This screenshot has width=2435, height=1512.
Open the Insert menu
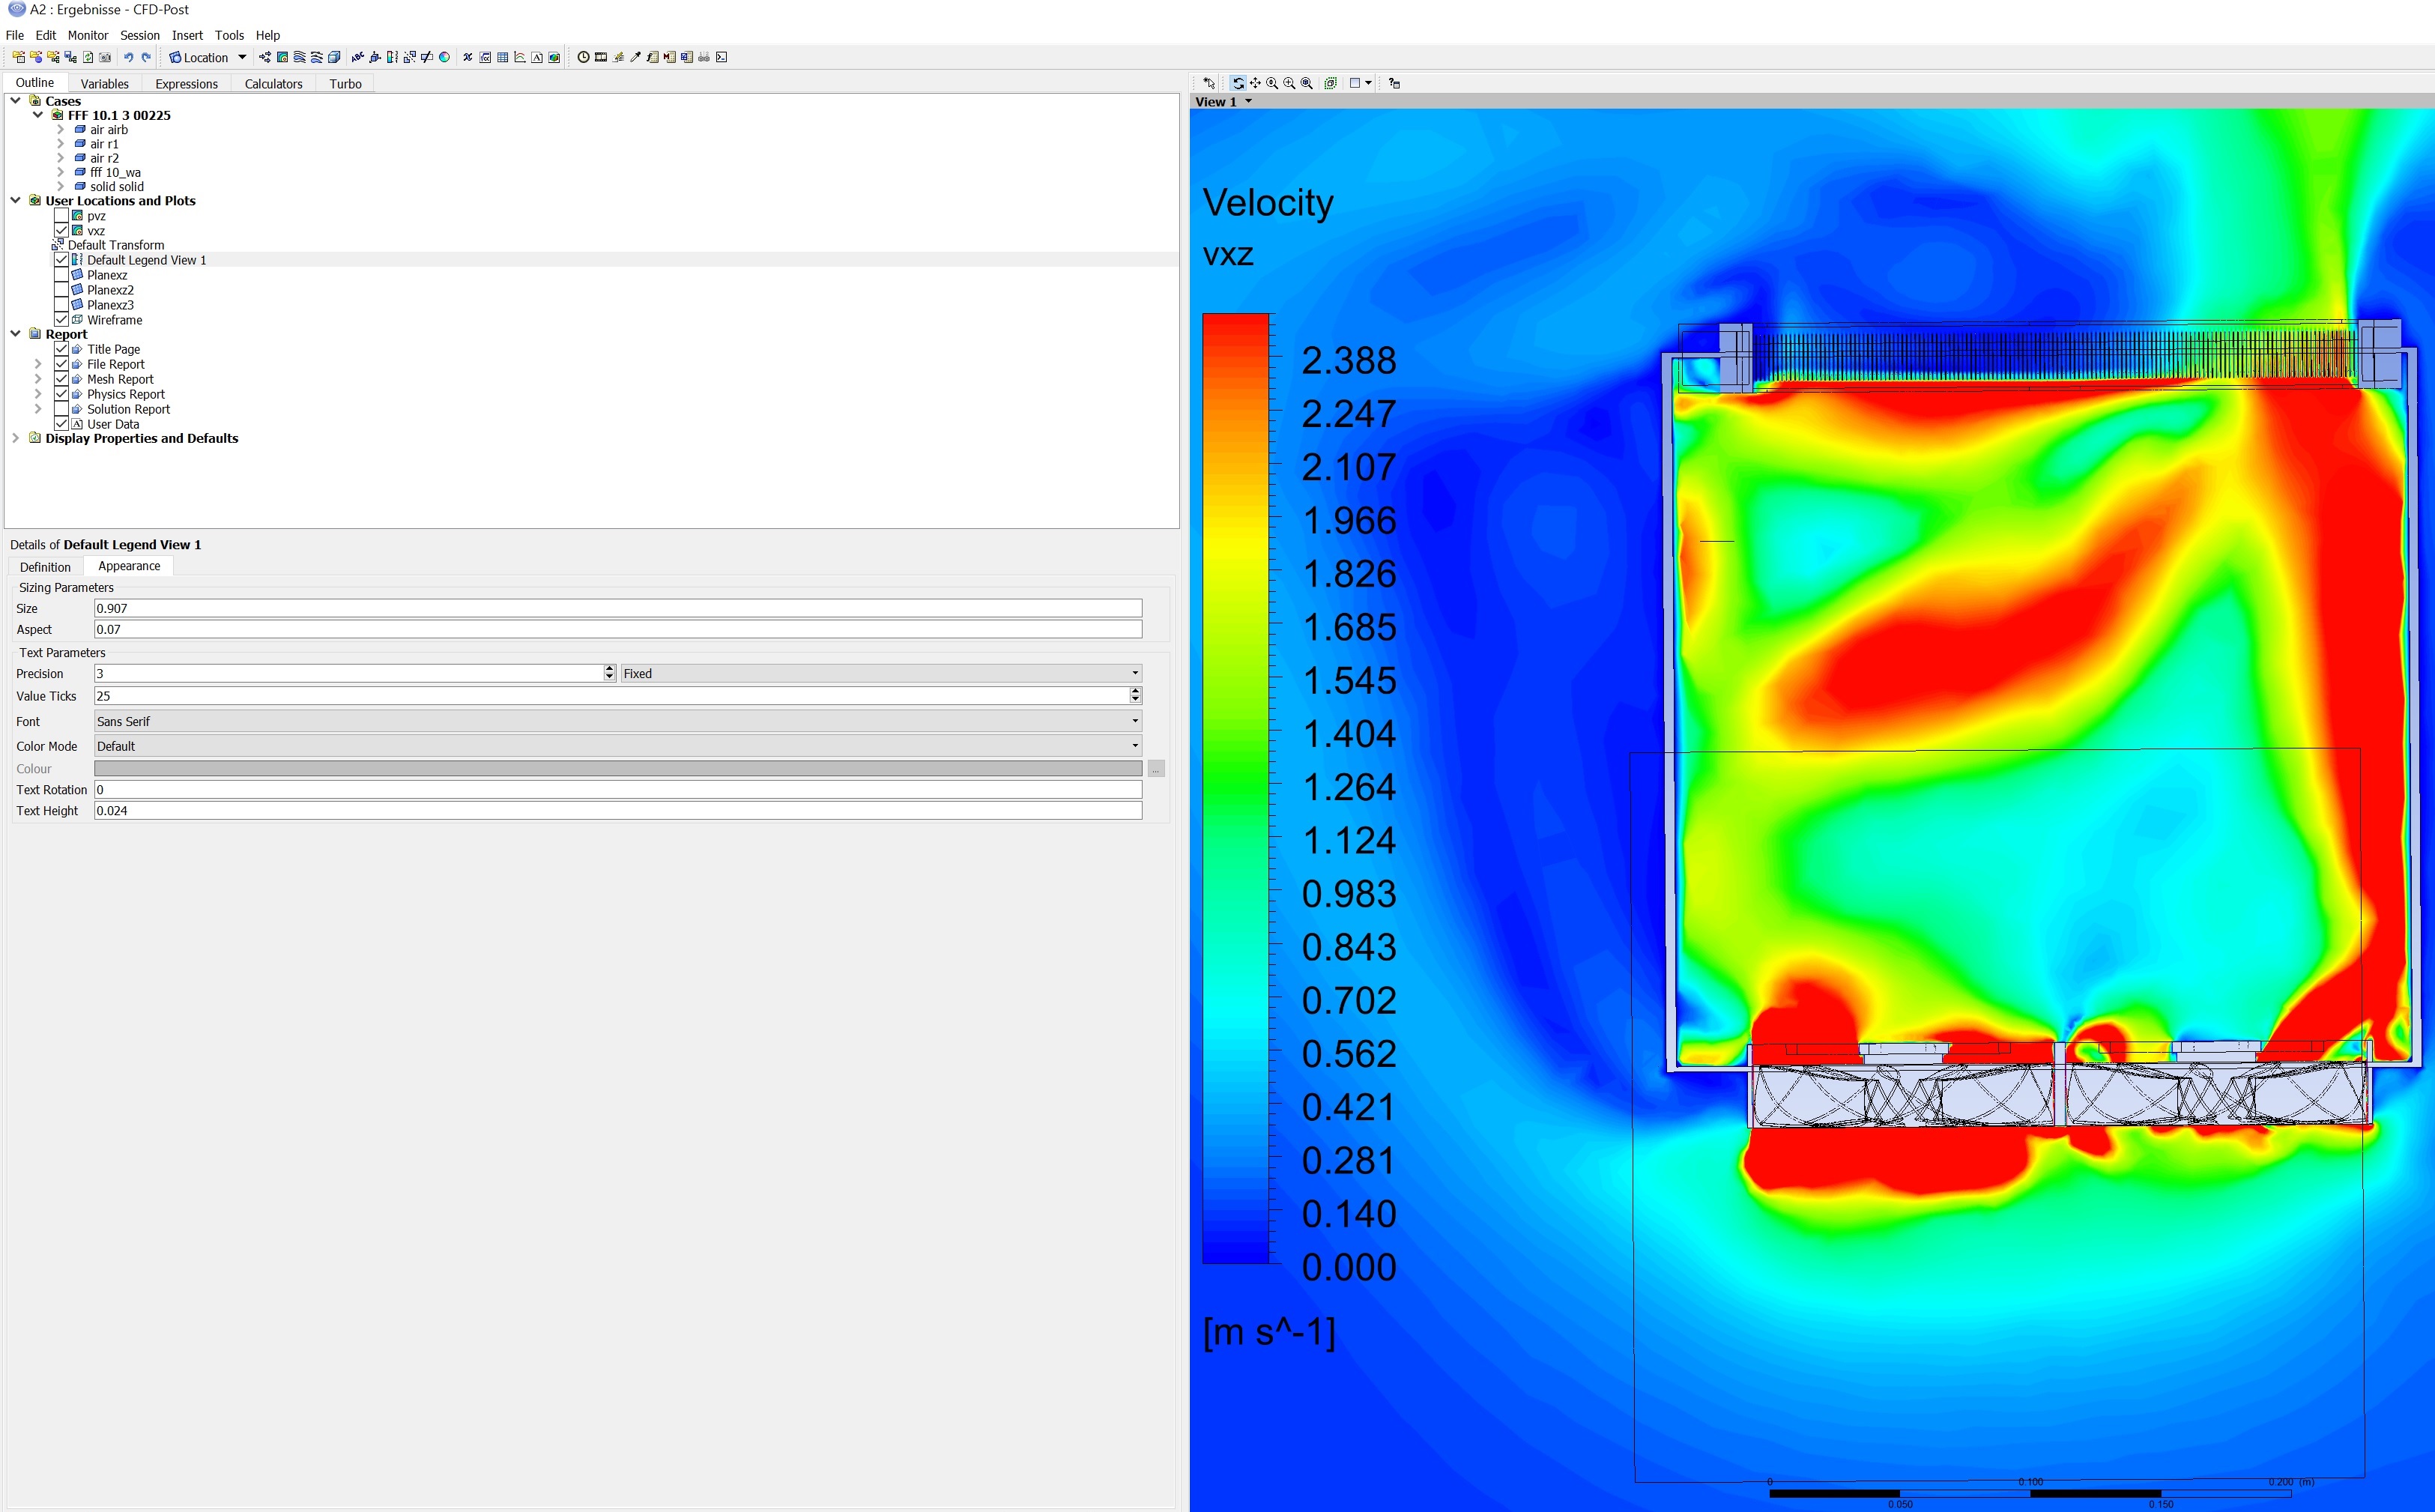click(187, 35)
